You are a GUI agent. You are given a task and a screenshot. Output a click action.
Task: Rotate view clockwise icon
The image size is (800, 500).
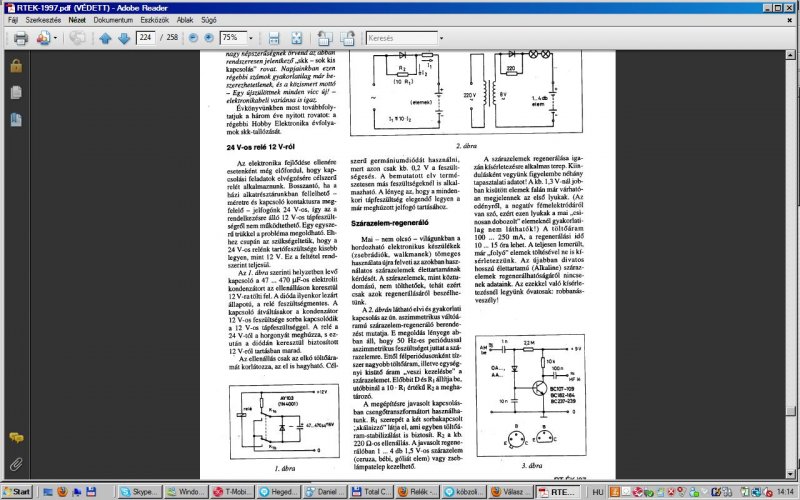(x=347, y=38)
